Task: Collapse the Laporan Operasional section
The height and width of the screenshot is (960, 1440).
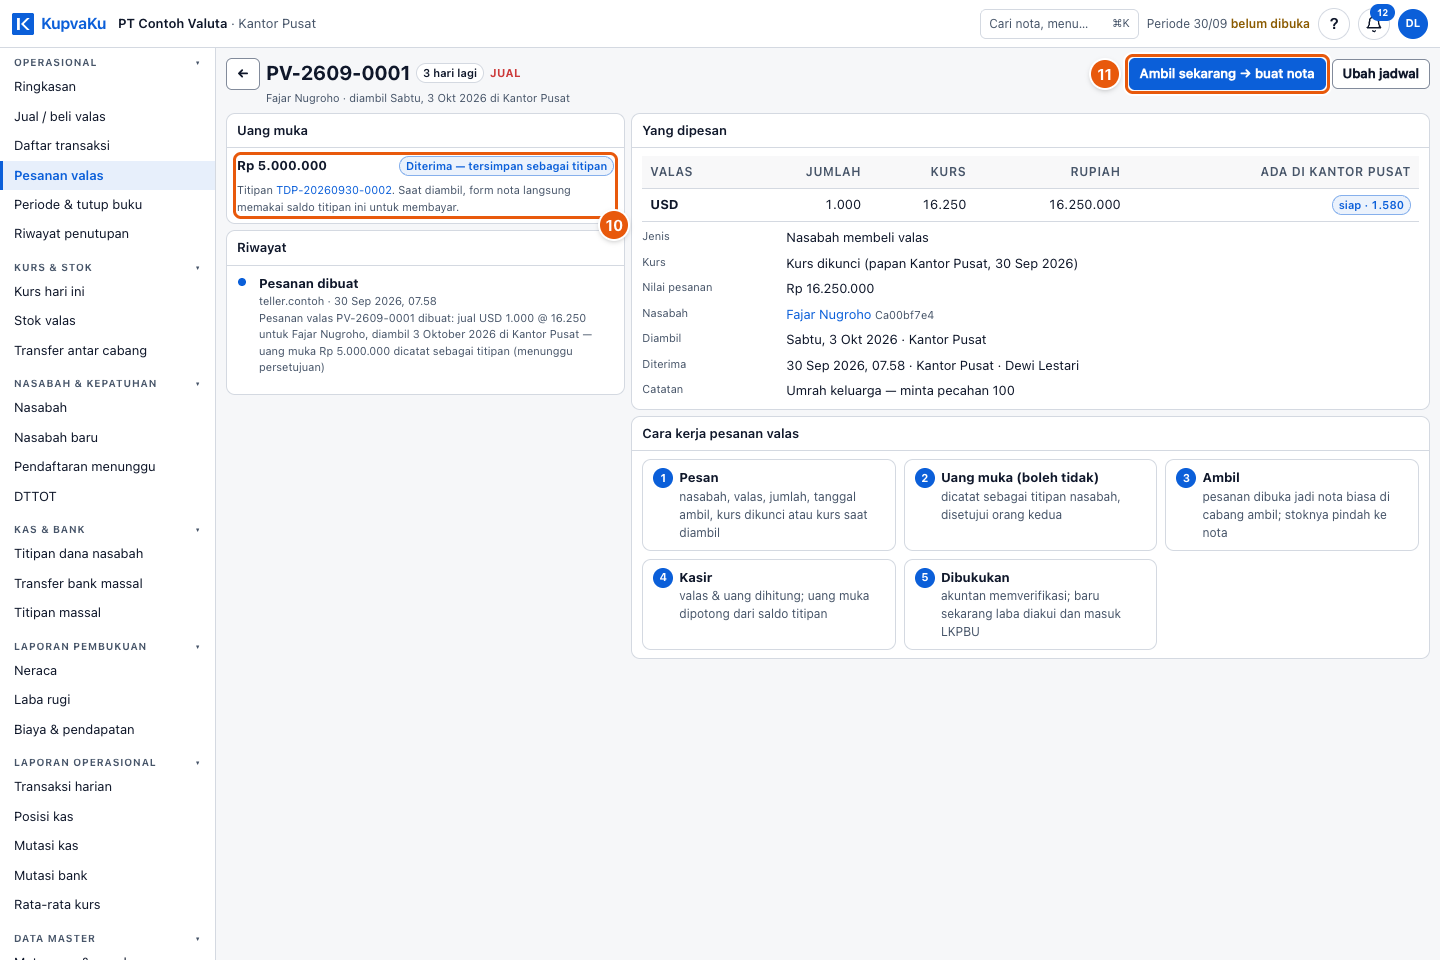Action: click(198, 763)
